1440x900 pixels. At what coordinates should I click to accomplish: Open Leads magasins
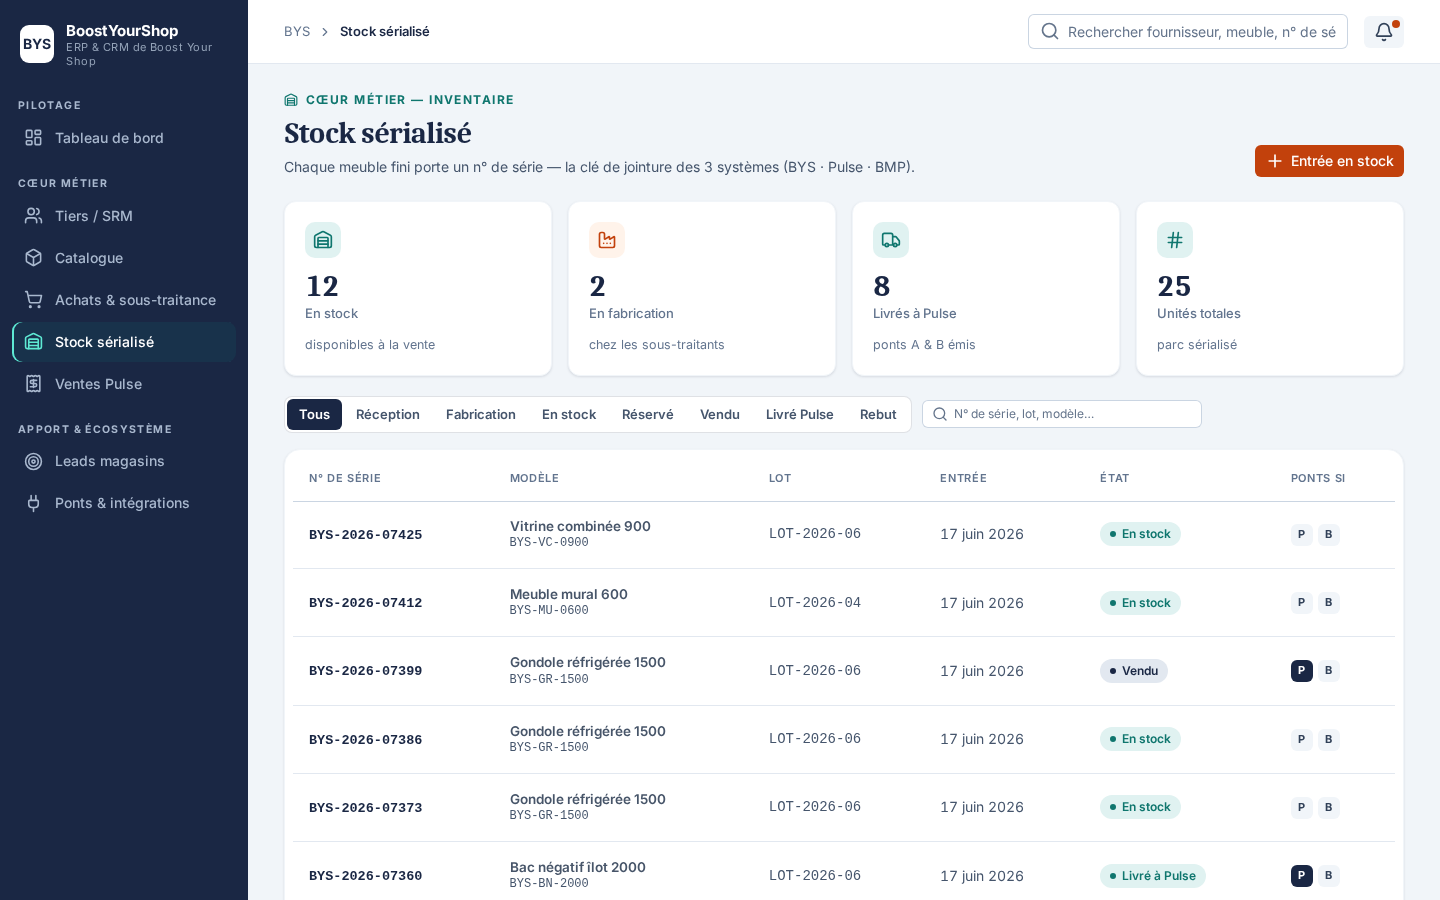point(124,461)
